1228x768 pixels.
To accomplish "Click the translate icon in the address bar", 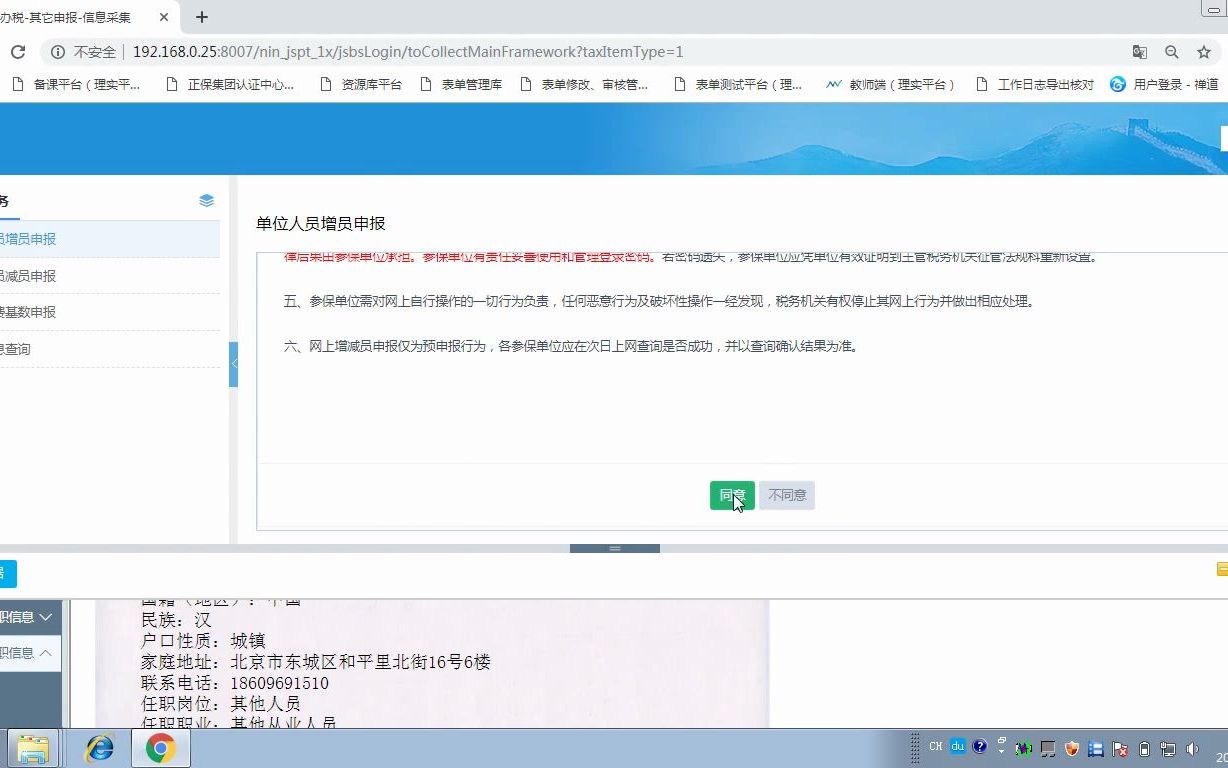I will click(x=1140, y=51).
